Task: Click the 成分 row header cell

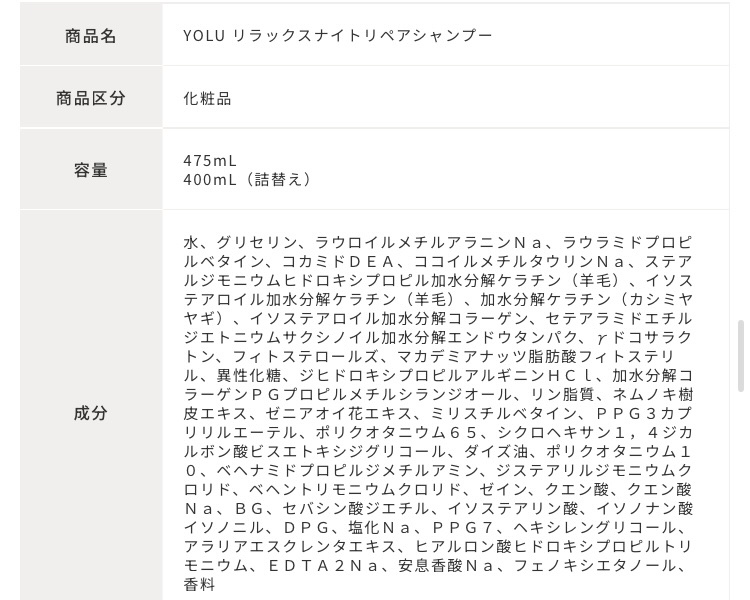Action: [x=91, y=412]
